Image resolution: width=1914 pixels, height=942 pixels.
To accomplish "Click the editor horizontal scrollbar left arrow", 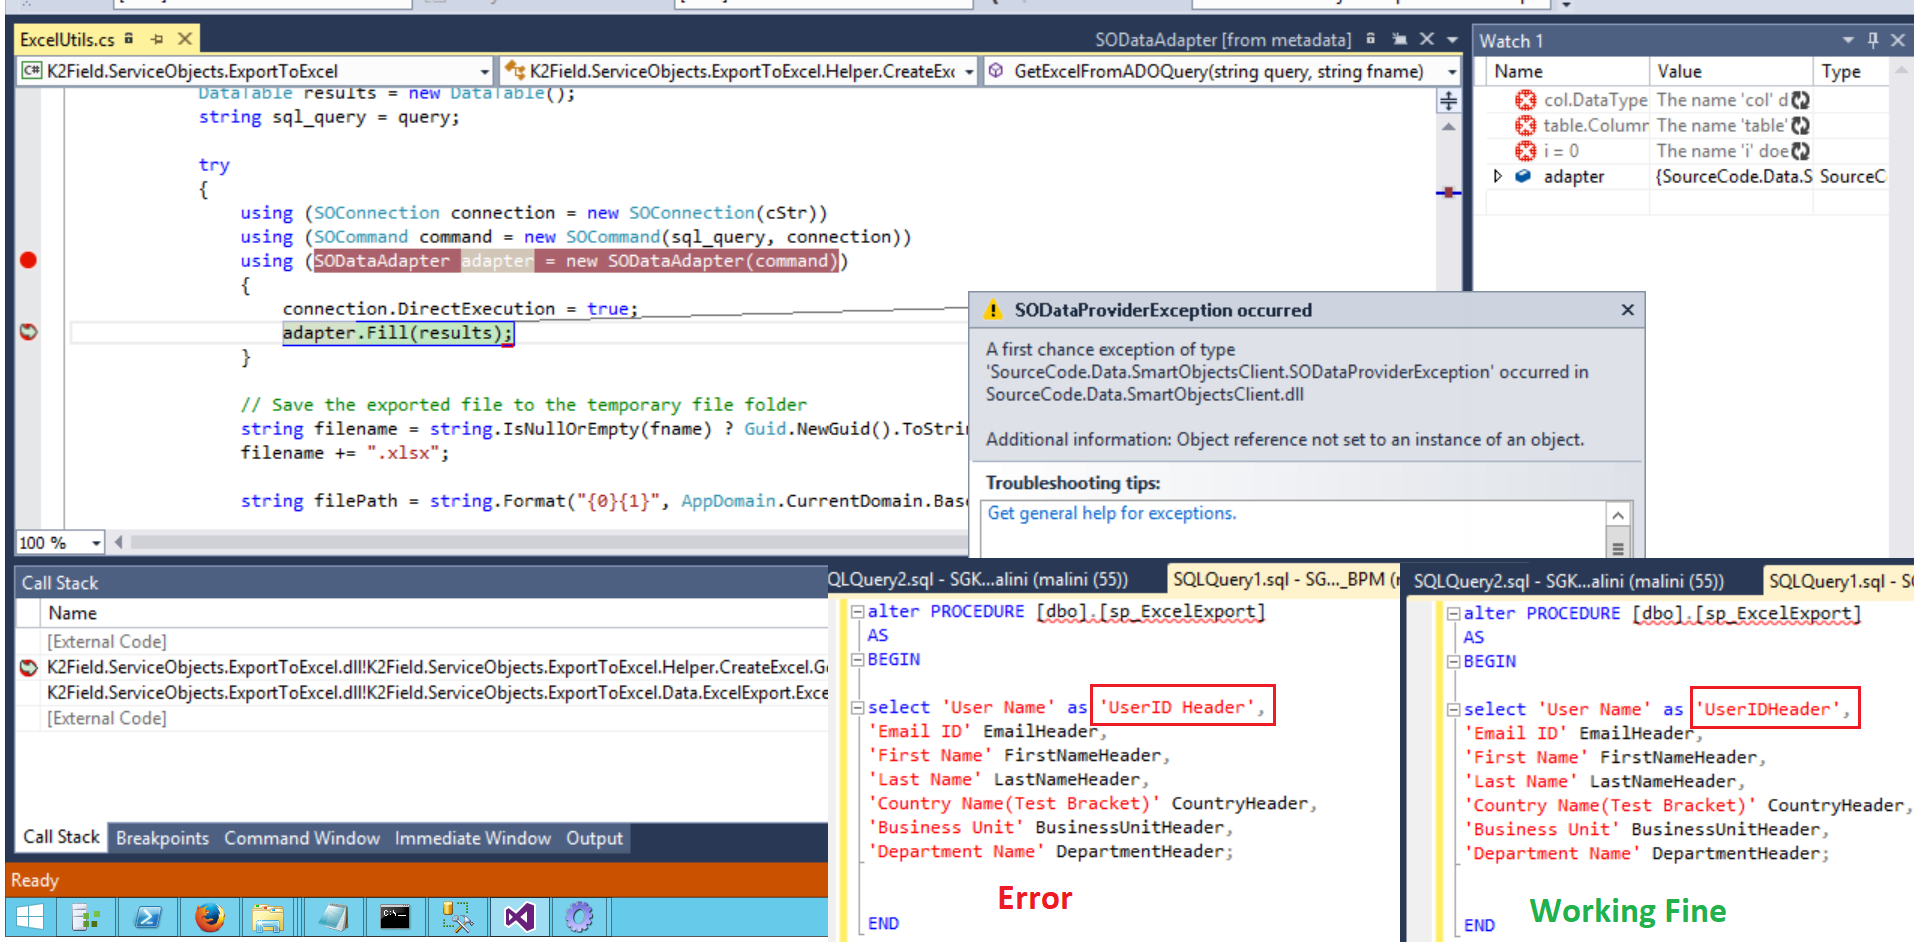I will [119, 542].
